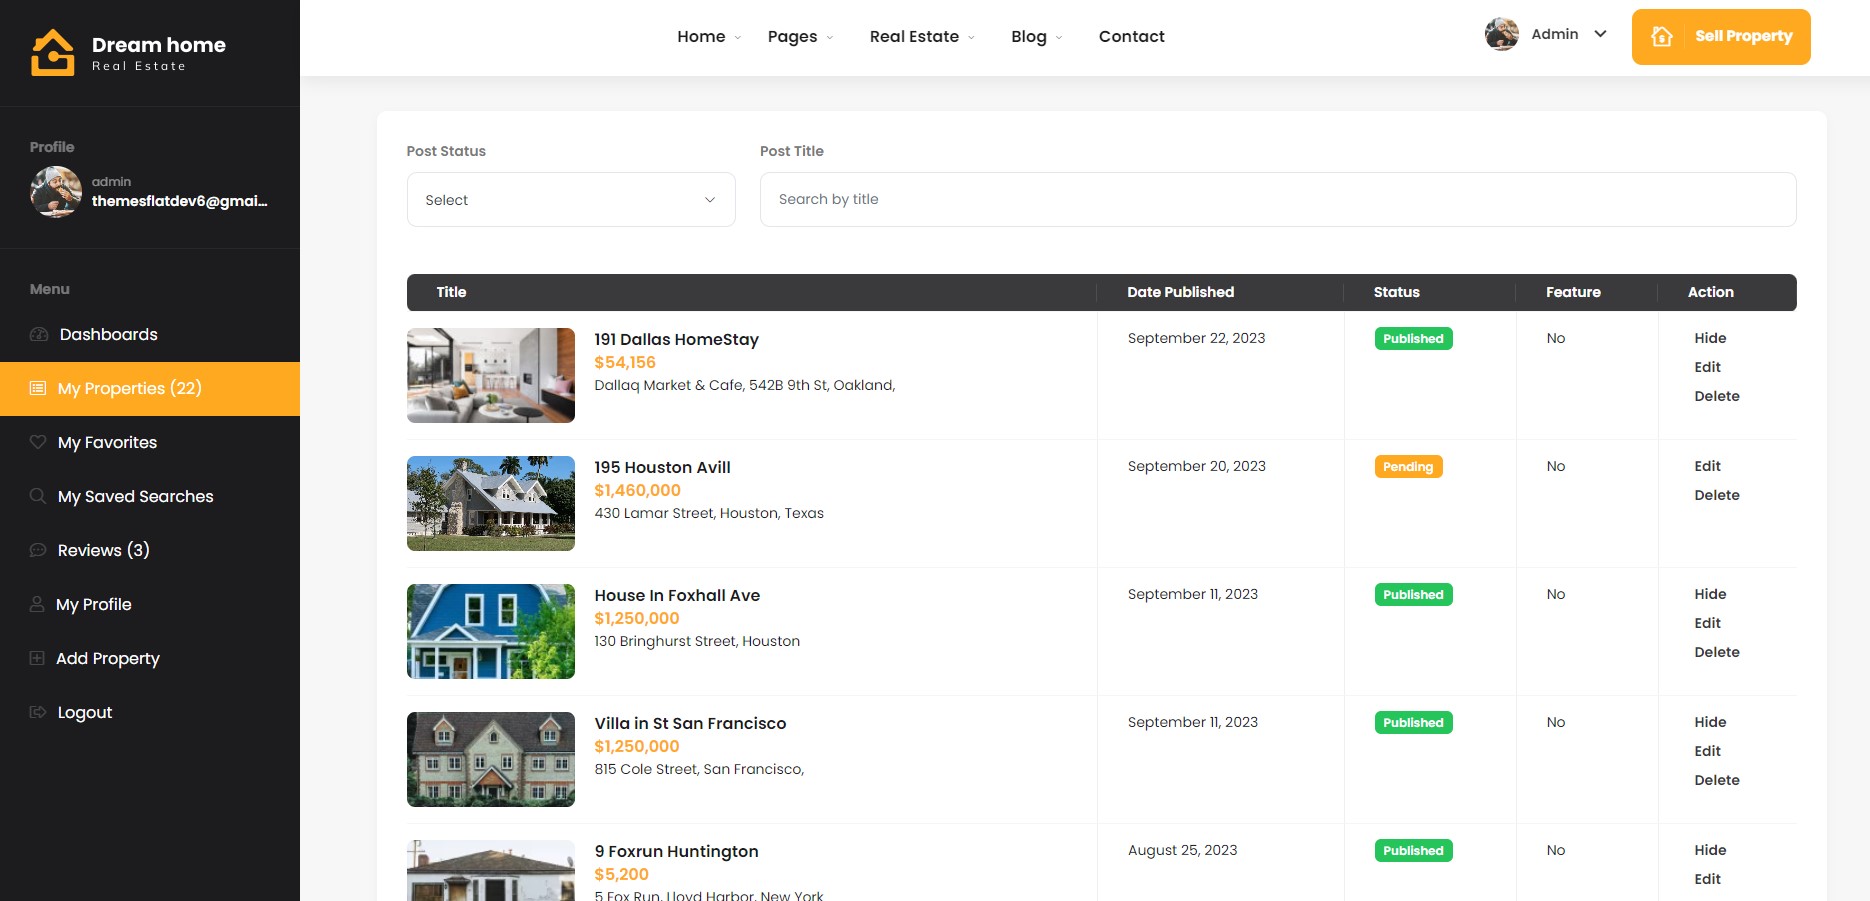
Task: Hide the 191 Dallas HomeStay listing
Action: [x=1710, y=338]
